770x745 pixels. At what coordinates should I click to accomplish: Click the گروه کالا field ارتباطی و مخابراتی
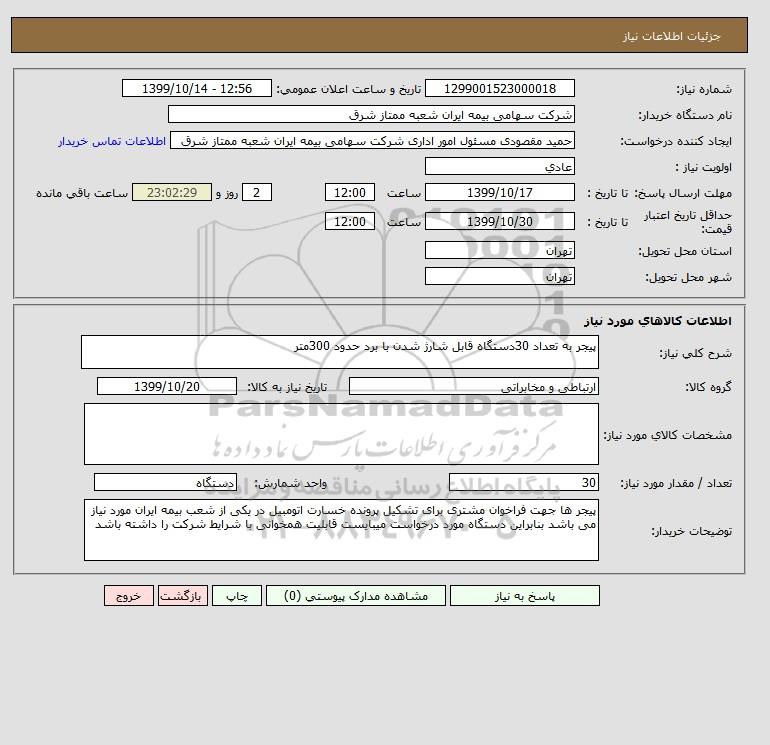pos(473,386)
